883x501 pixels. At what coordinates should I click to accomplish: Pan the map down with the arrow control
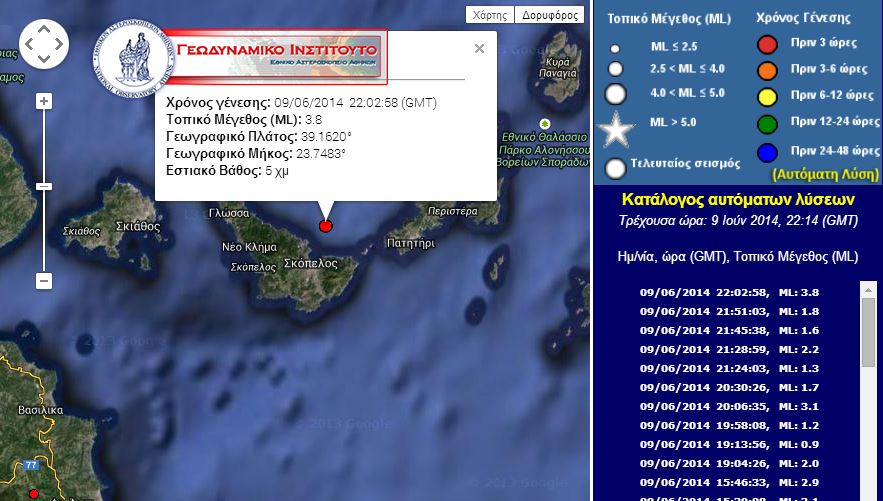coord(44,59)
